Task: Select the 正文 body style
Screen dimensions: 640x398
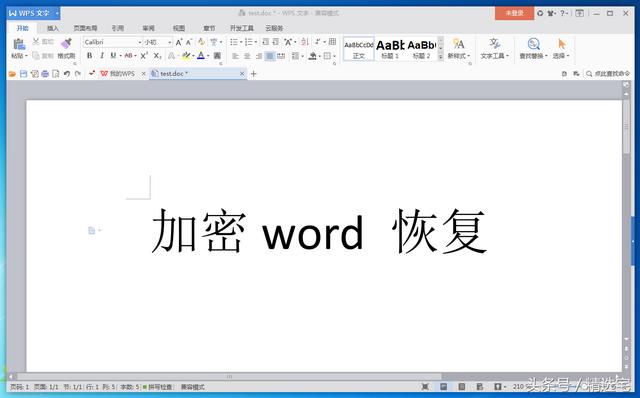Action: tap(359, 49)
